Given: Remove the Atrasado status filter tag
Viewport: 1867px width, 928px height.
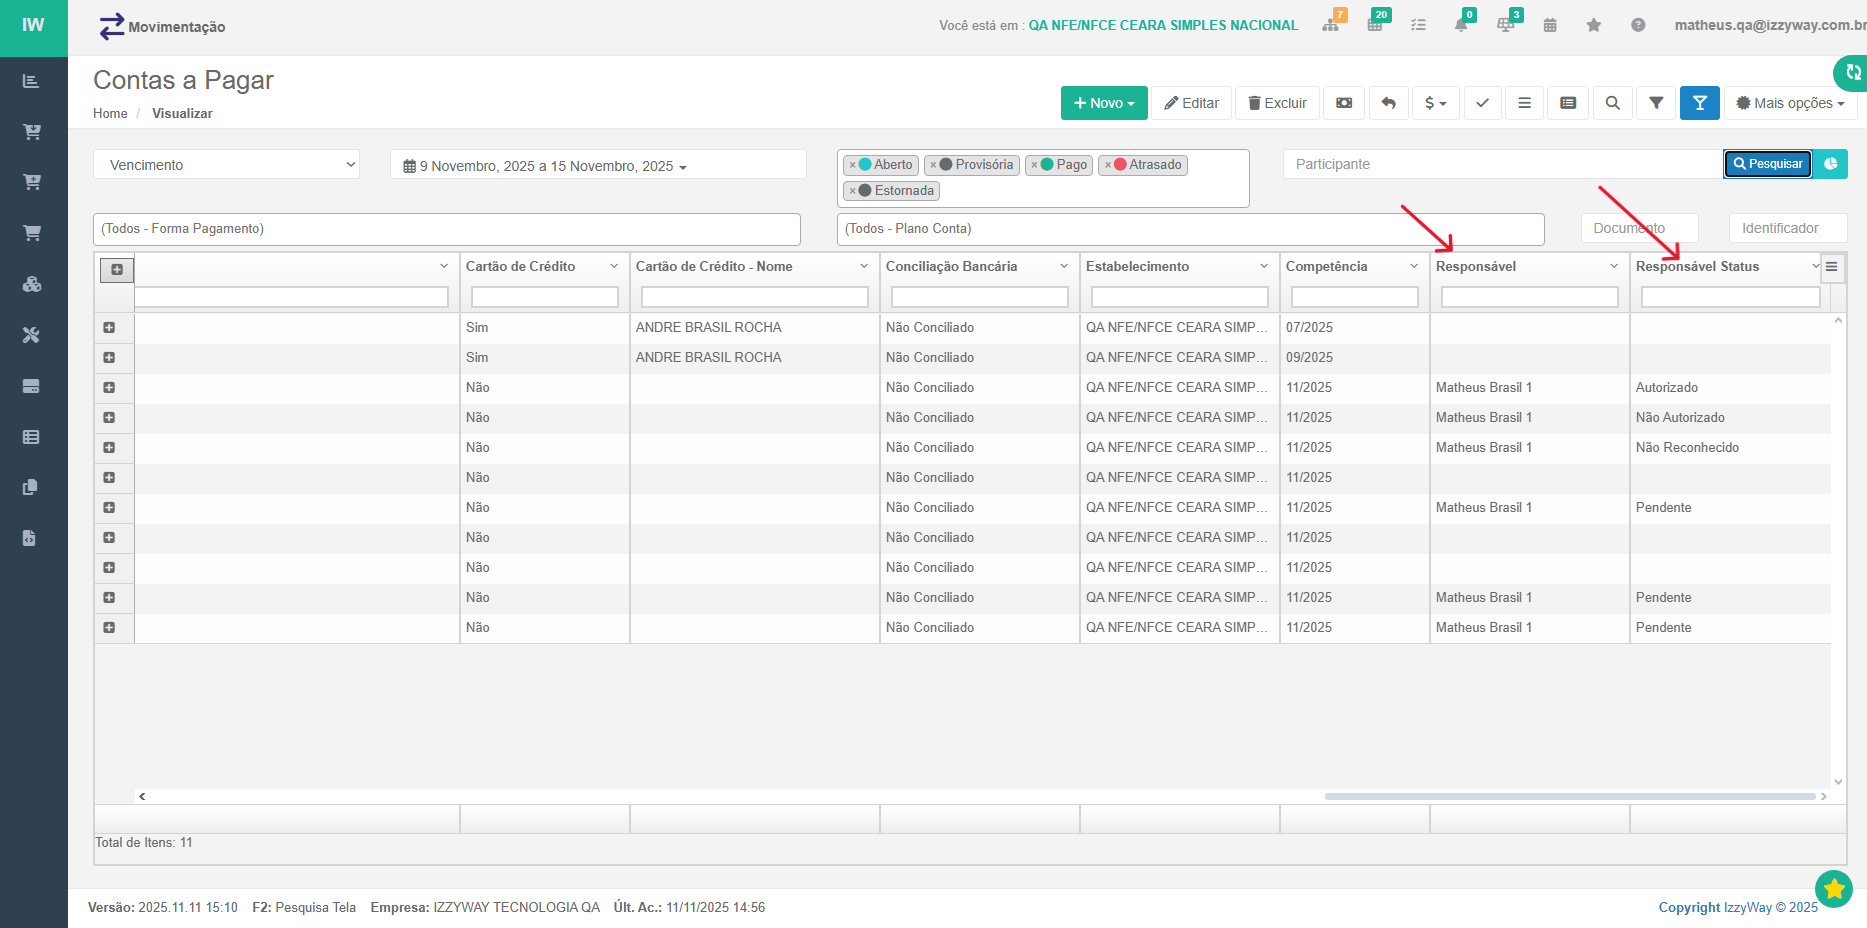Looking at the screenshot, I should (1108, 165).
